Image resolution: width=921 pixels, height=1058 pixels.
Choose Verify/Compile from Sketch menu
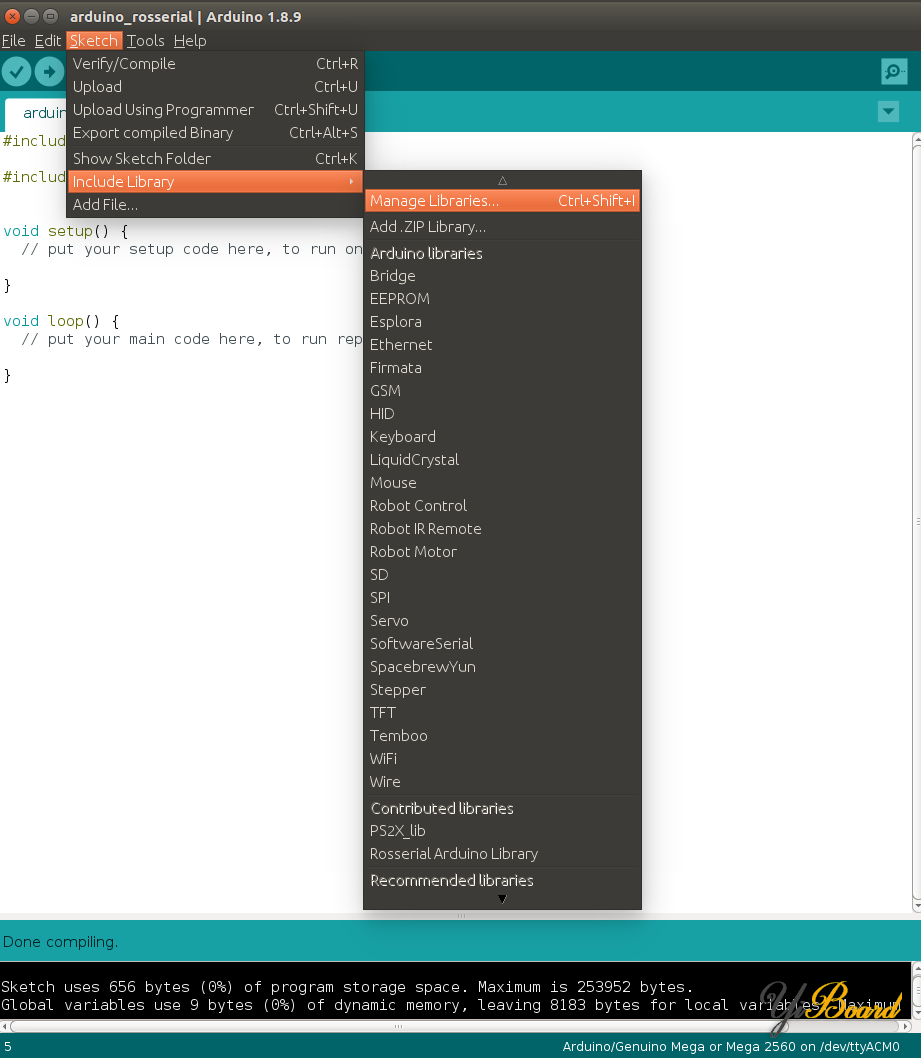coord(215,63)
